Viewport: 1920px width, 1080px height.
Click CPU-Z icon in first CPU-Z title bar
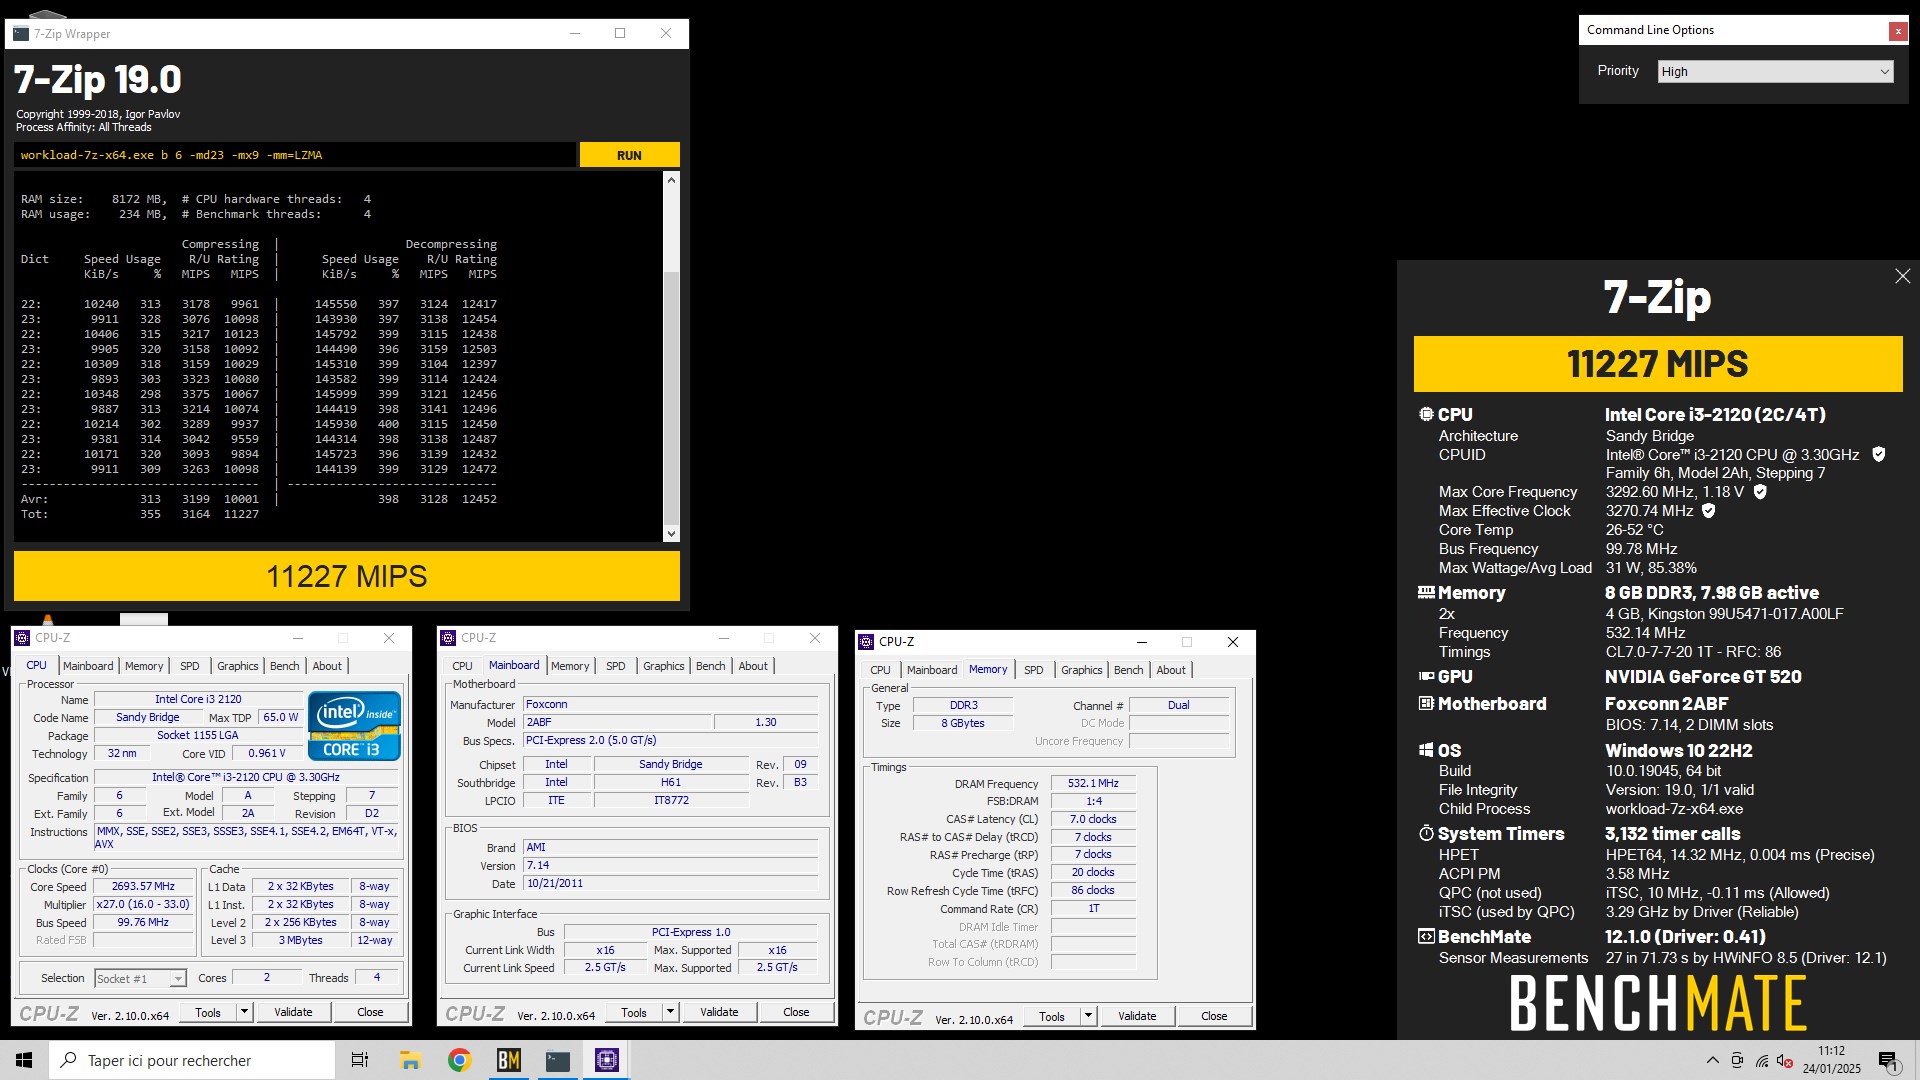point(23,638)
